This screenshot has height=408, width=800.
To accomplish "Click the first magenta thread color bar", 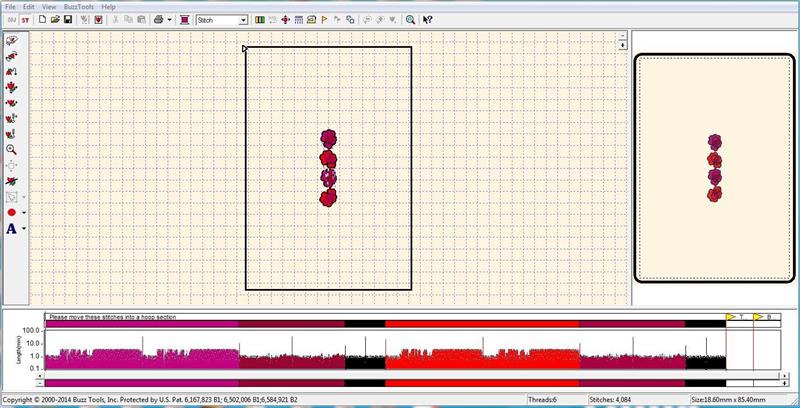I will click(142, 324).
